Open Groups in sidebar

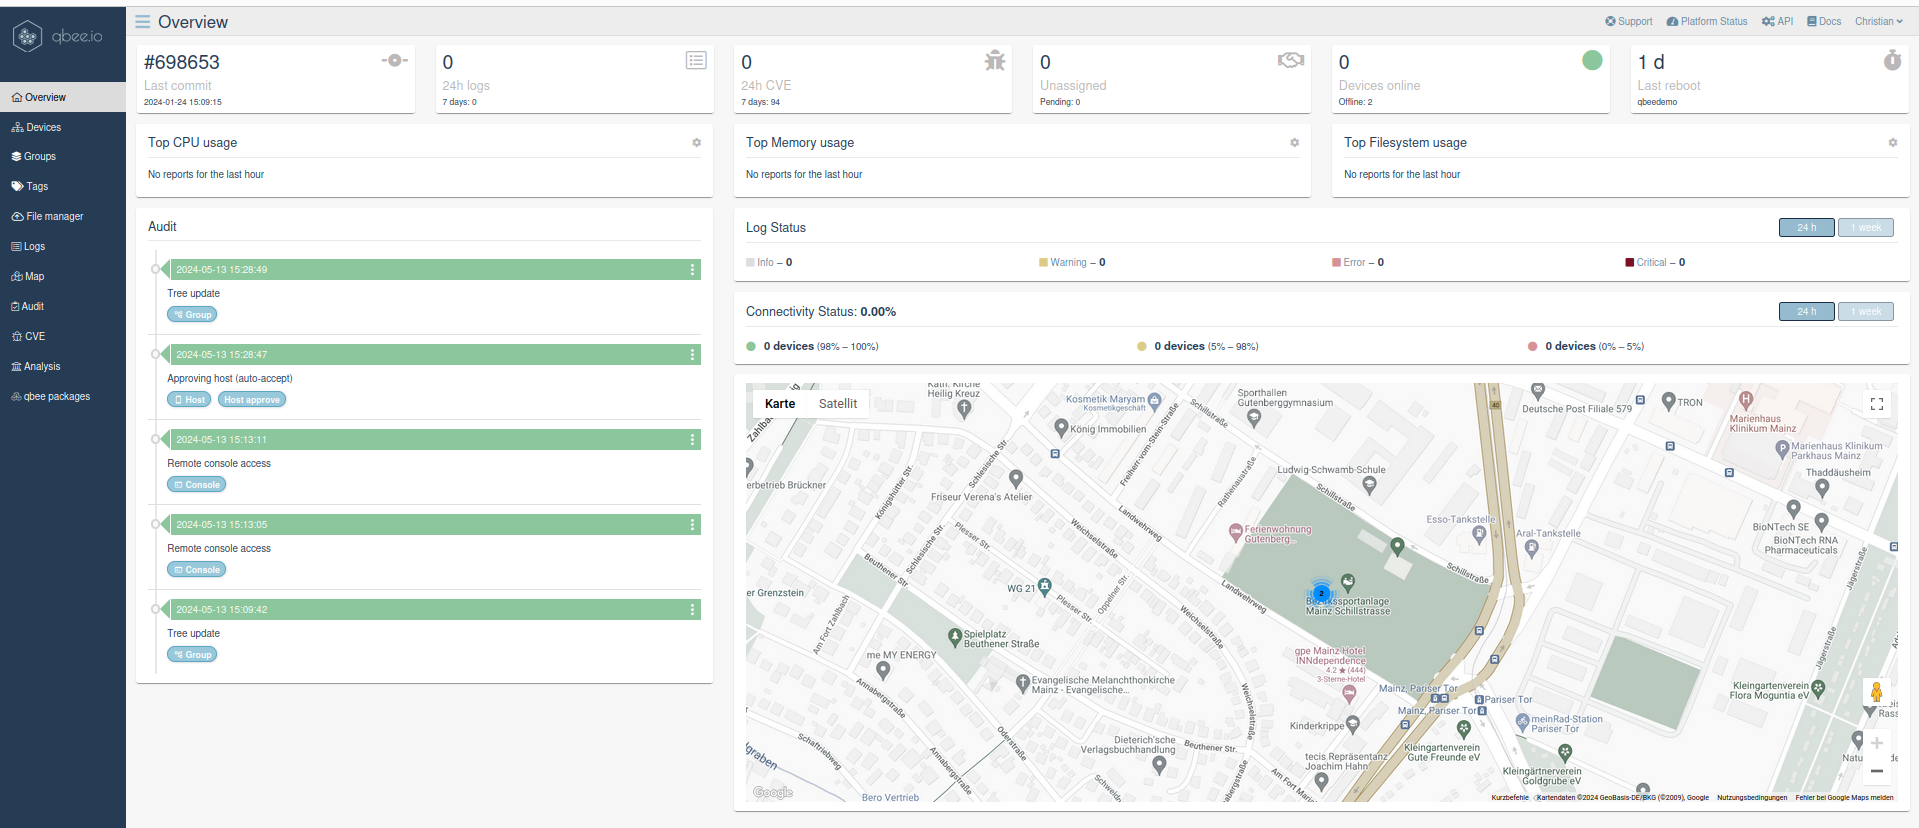point(63,156)
